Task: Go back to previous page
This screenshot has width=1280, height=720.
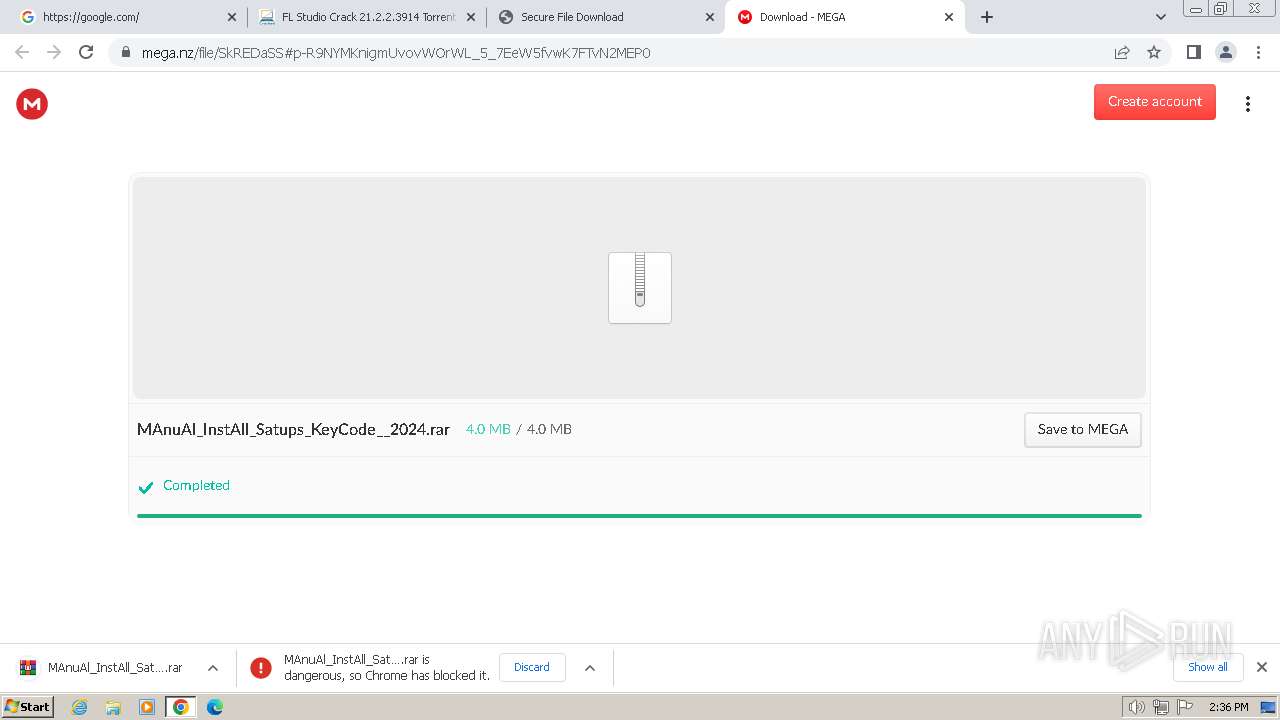Action: tap(22, 52)
